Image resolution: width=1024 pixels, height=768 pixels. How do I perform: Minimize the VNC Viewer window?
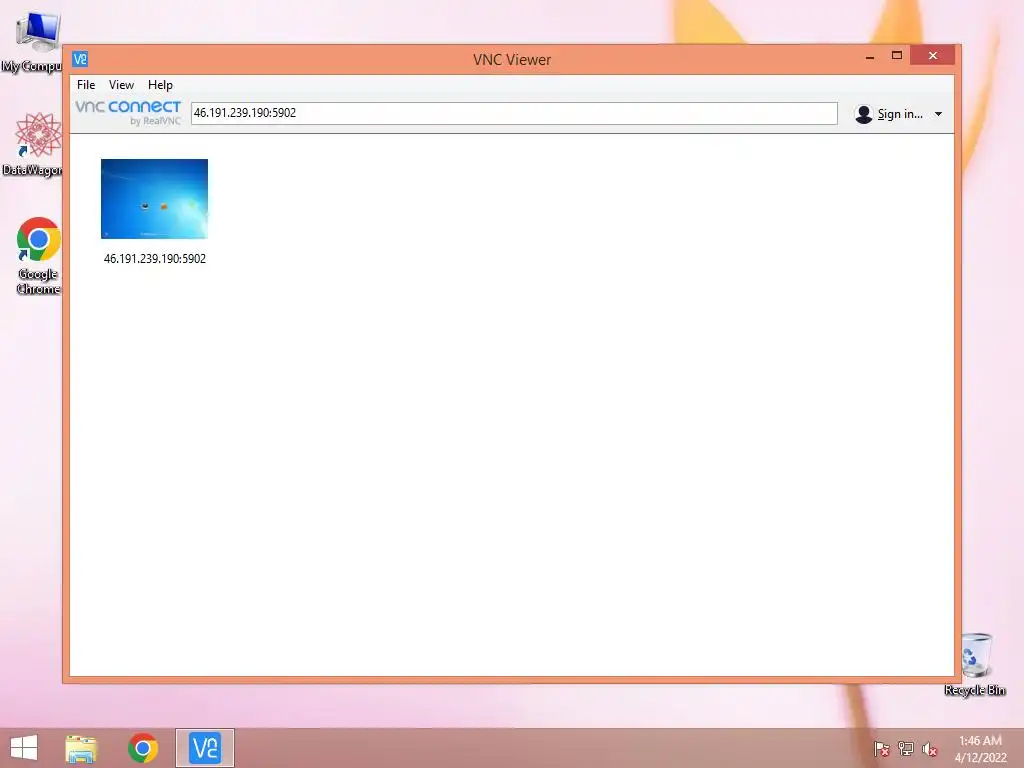(870, 57)
